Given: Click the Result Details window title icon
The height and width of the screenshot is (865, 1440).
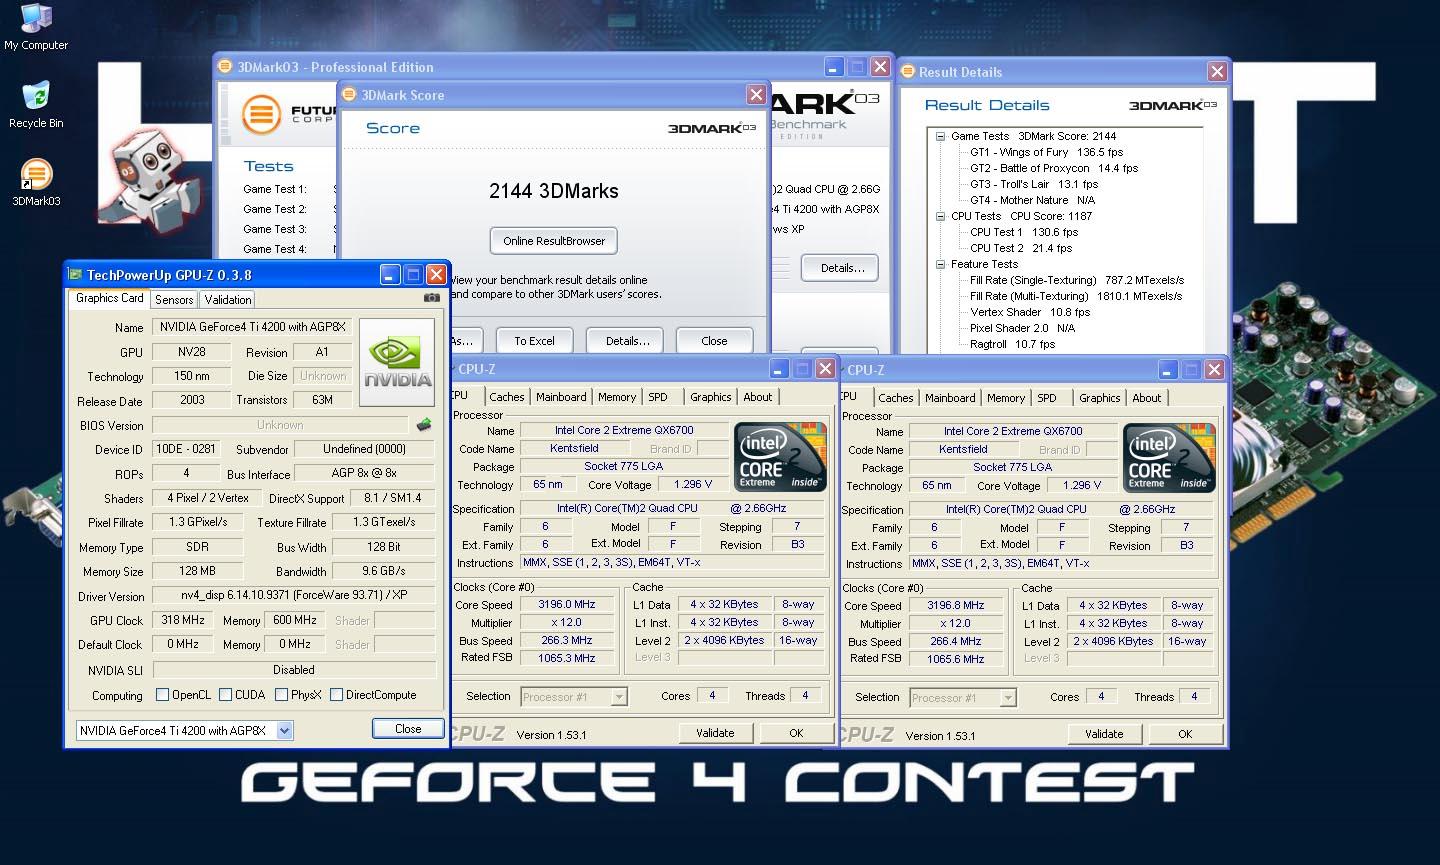Looking at the screenshot, I should (908, 72).
